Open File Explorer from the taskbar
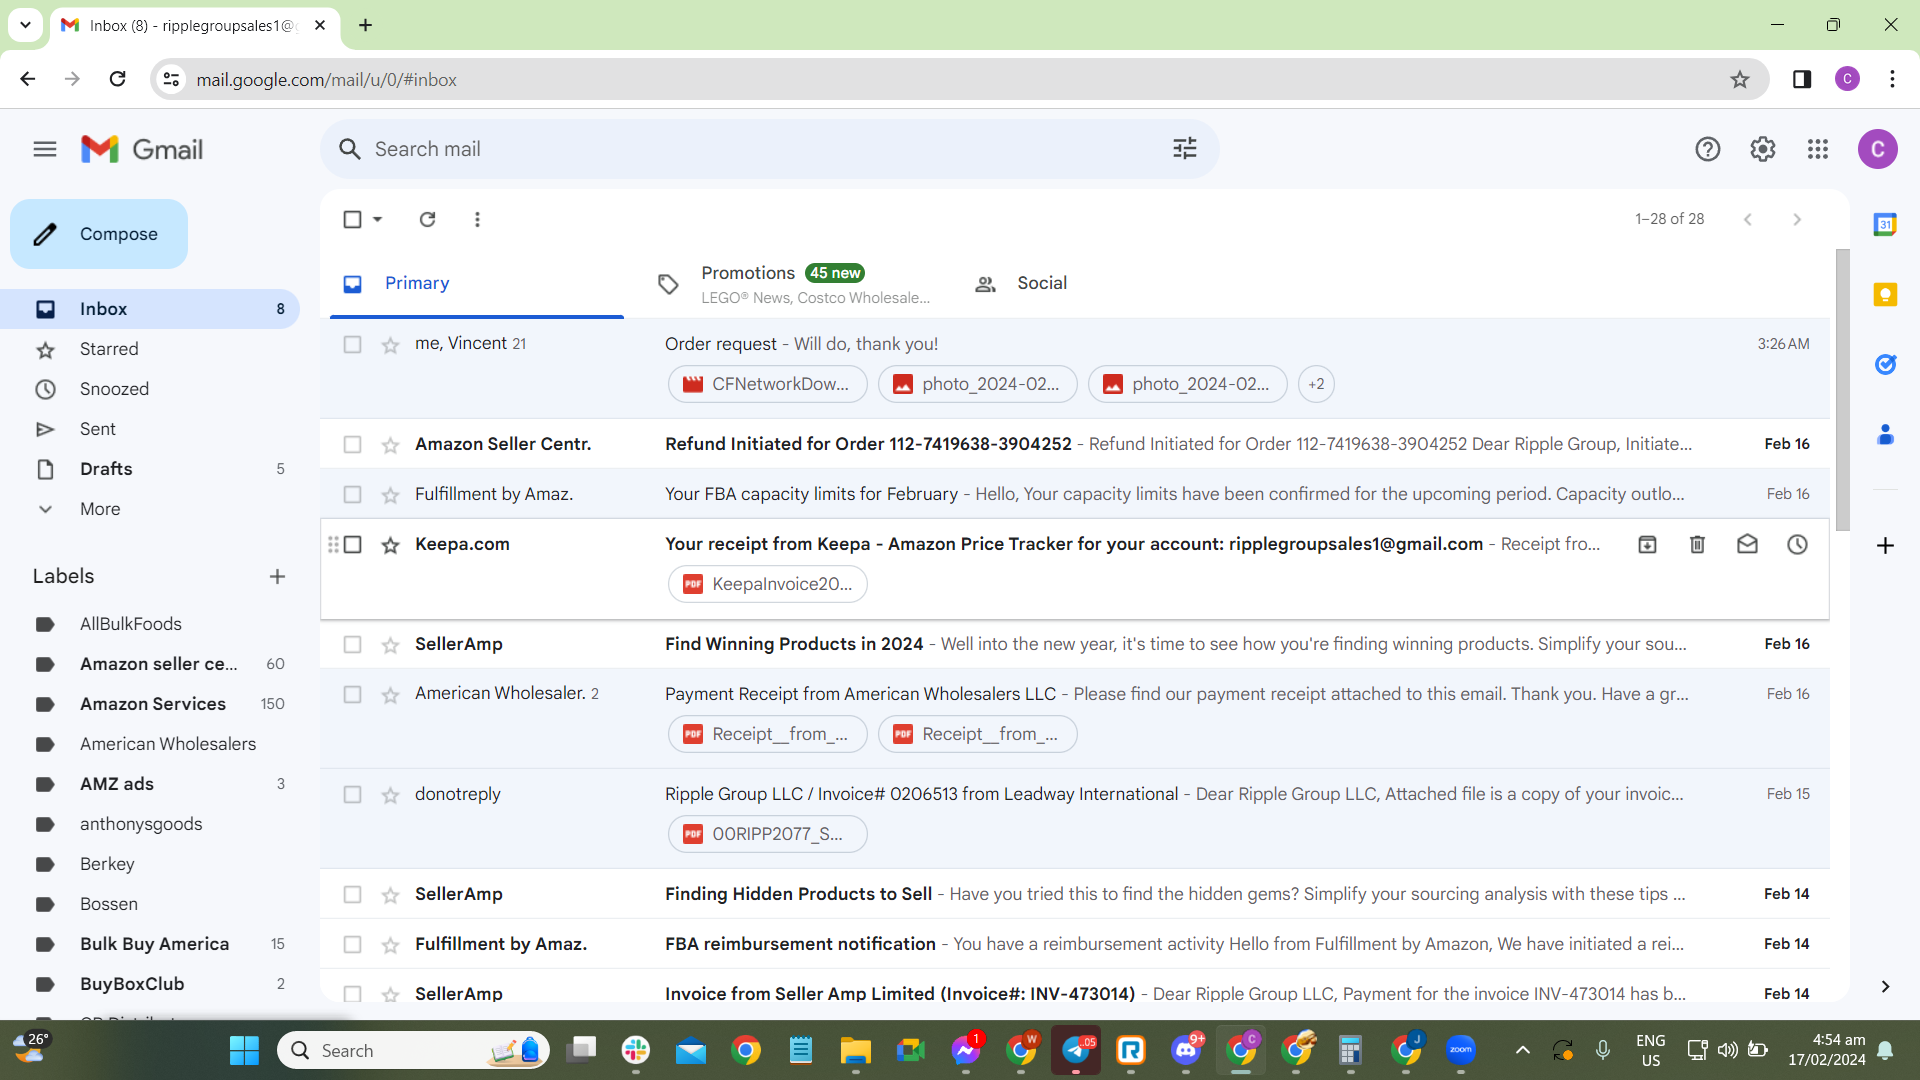This screenshot has width=1920, height=1080. click(856, 1050)
